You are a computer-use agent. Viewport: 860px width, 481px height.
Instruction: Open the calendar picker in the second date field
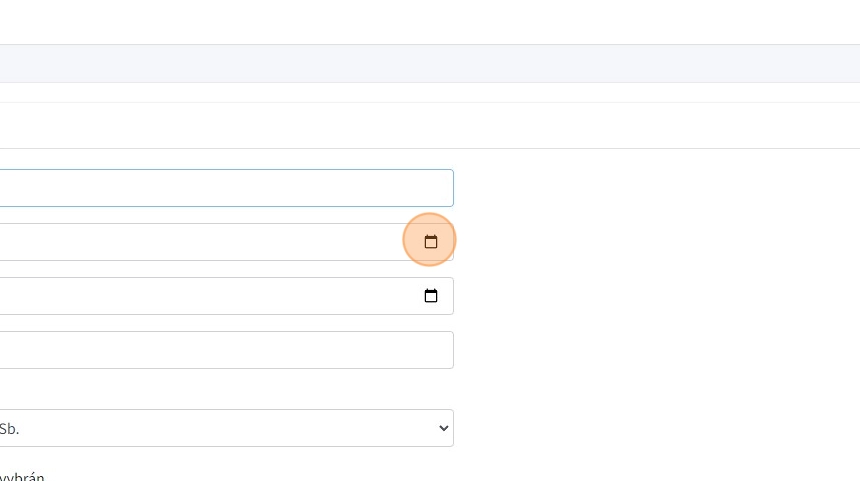pos(431,296)
